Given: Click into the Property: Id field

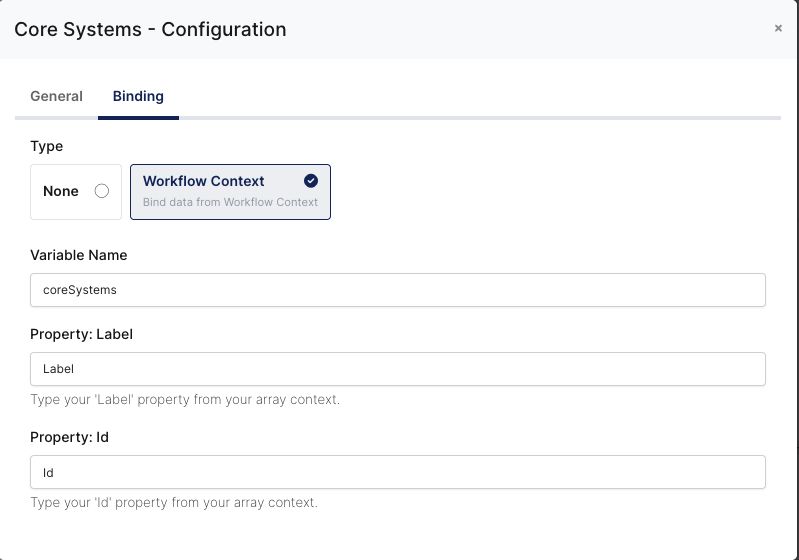Looking at the screenshot, I should pyautogui.click(x=398, y=472).
